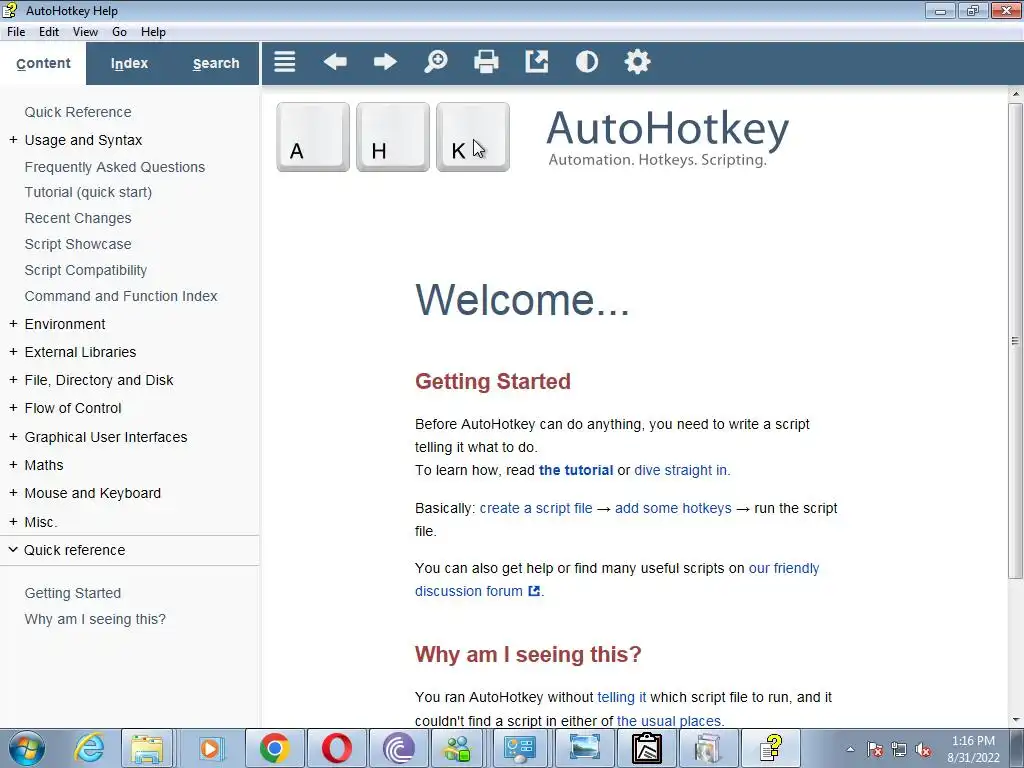Viewport: 1024px width, 768px height.
Task: Follow the 'telling it' link
Action: [622, 697]
